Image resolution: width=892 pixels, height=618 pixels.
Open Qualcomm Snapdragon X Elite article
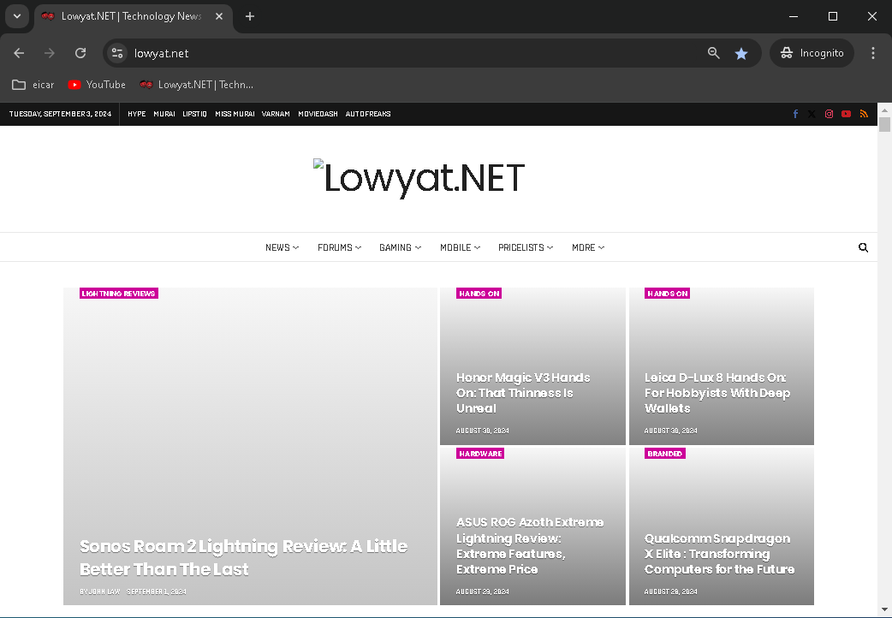click(x=719, y=554)
